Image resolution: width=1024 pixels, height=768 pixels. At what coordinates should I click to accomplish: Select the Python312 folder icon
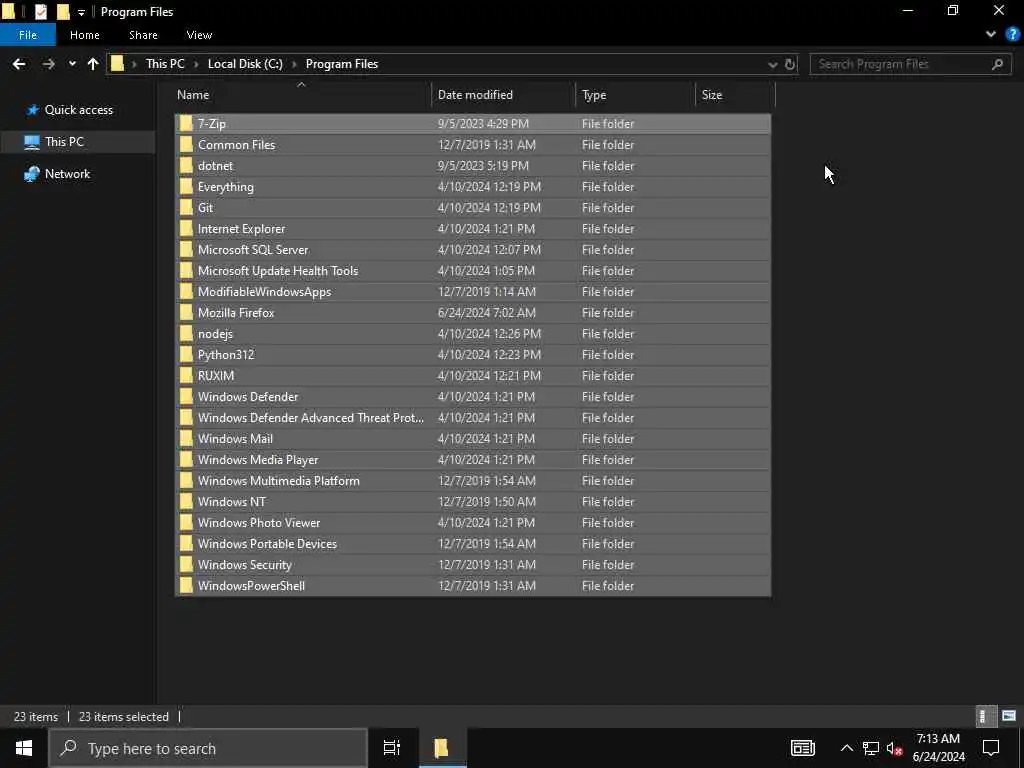click(x=186, y=355)
